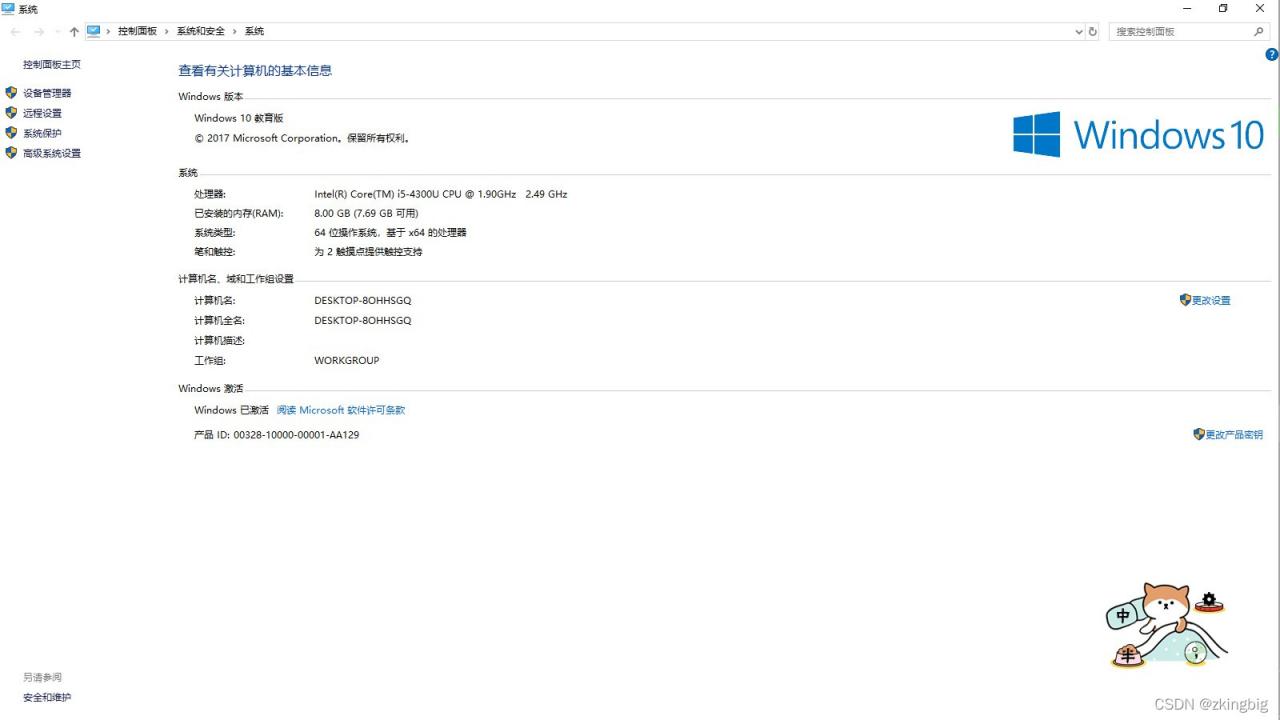Click the RAM value 8.00 GB

[x=366, y=213]
